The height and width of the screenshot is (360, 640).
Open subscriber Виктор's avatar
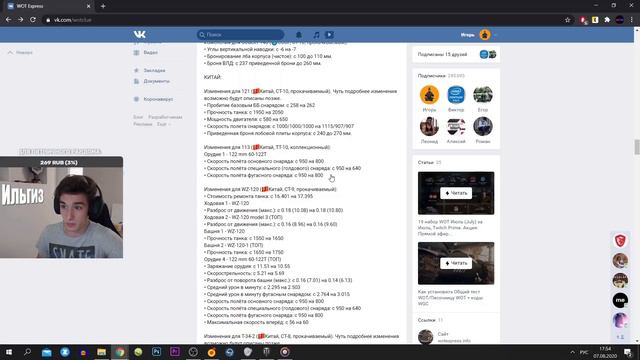coord(456,95)
